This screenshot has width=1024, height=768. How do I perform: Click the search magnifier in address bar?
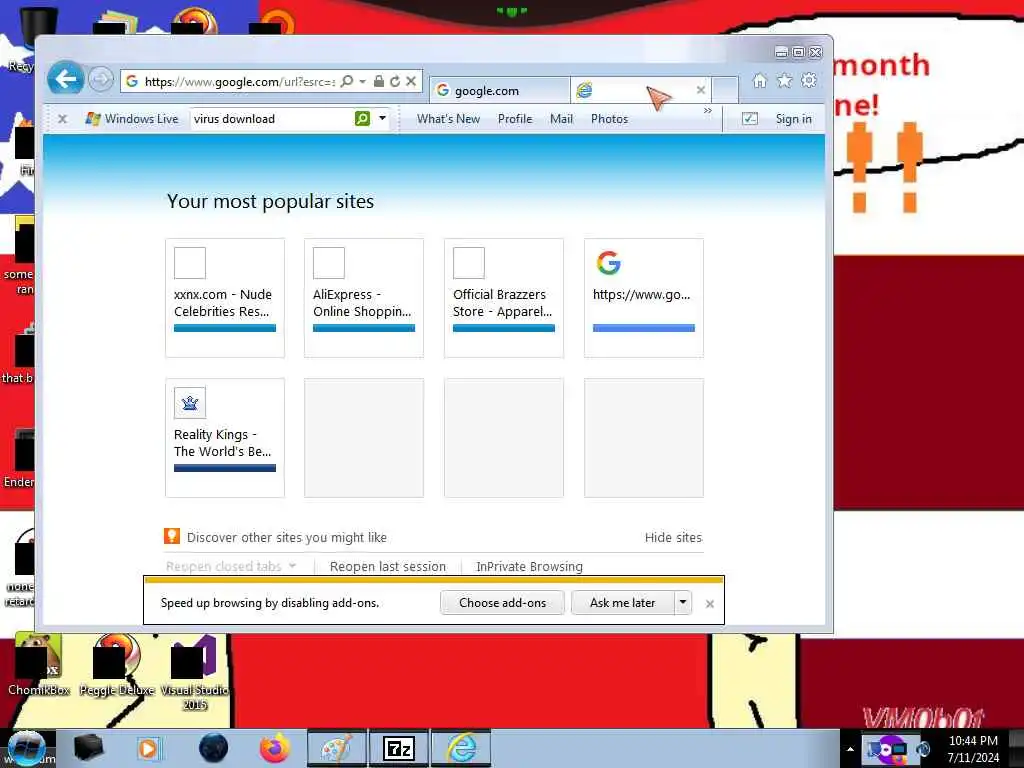(x=347, y=81)
